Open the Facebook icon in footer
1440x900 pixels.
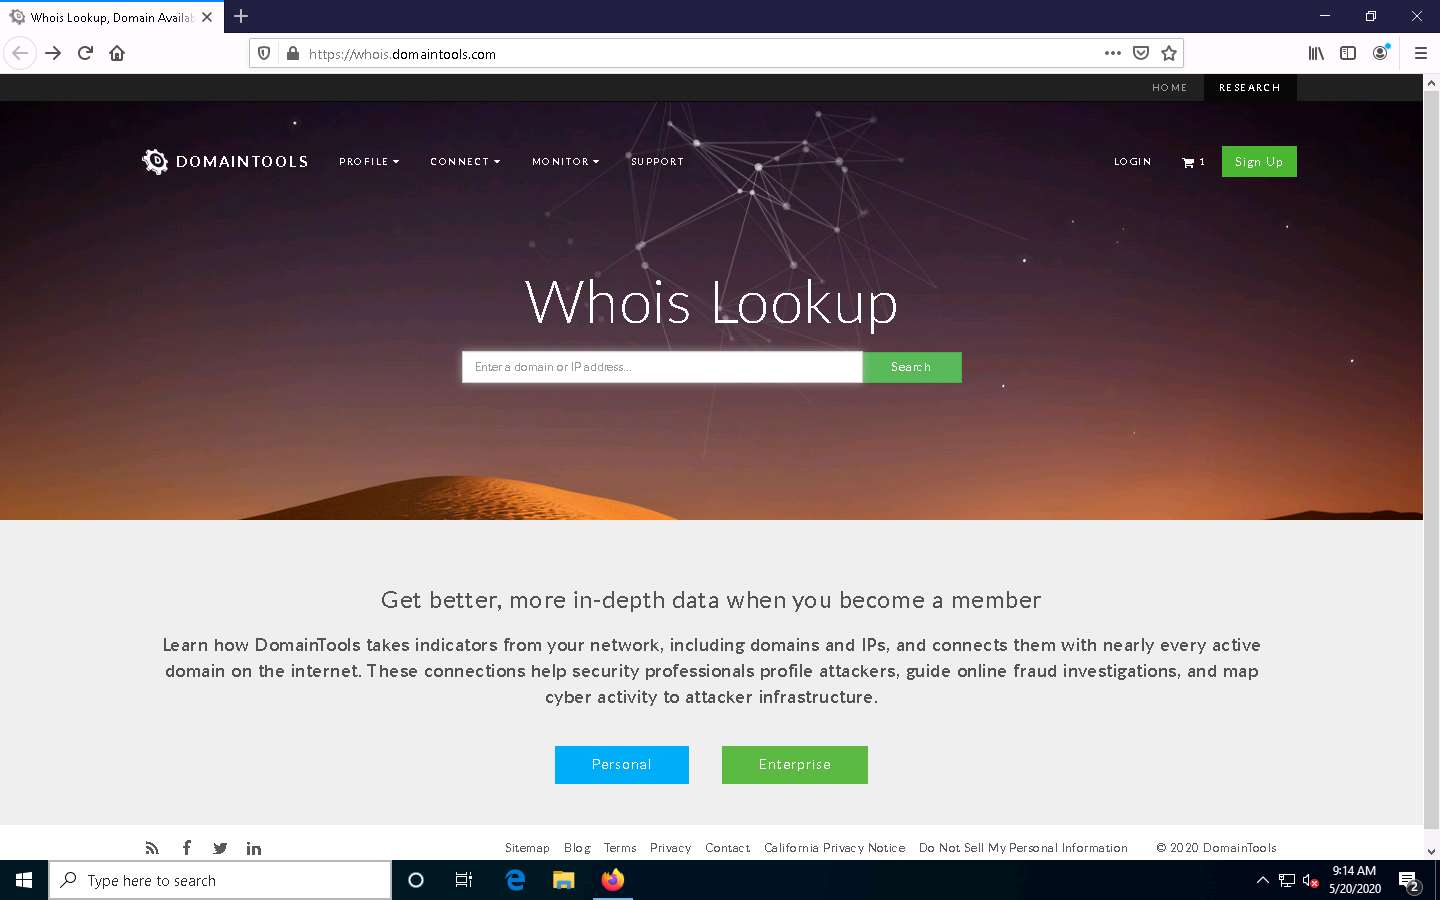pos(186,848)
